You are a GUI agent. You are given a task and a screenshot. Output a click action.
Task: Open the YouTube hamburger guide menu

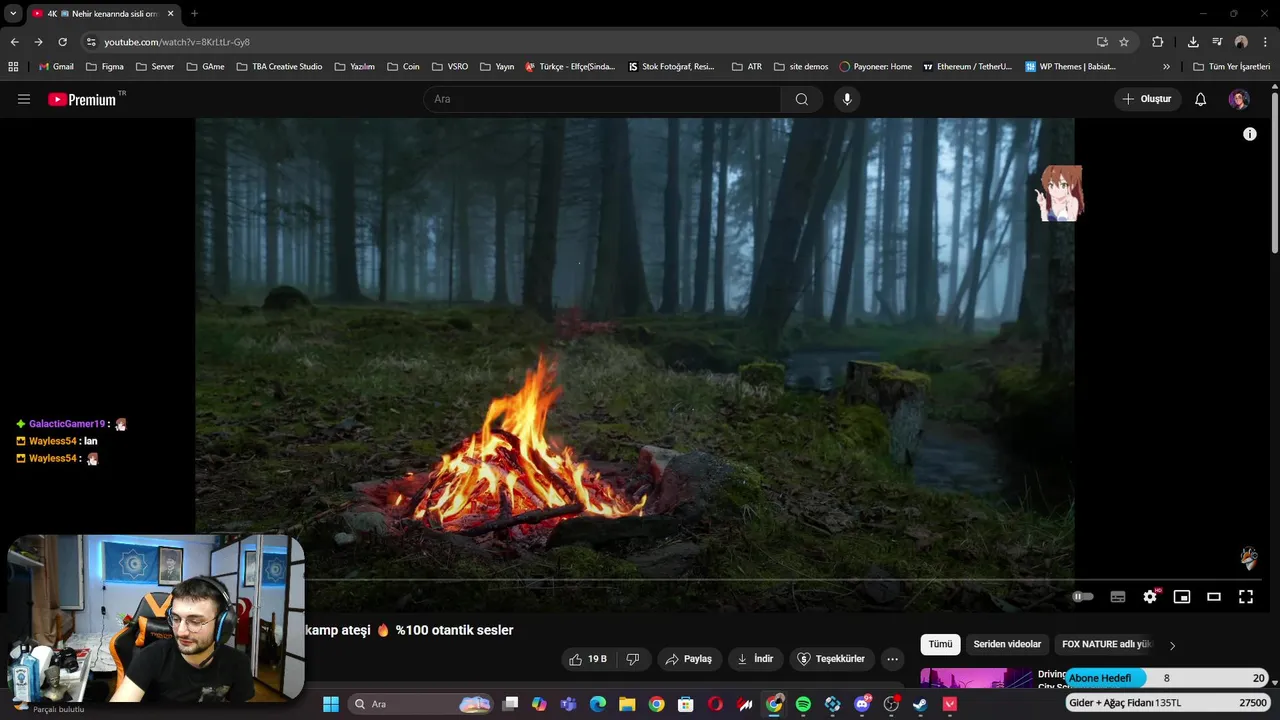(x=24, y=99)
